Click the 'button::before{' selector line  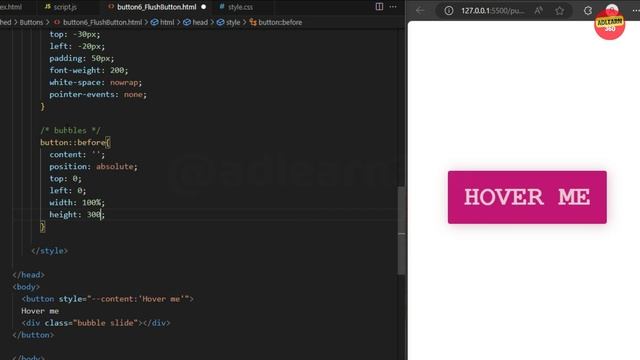point(75,142)
